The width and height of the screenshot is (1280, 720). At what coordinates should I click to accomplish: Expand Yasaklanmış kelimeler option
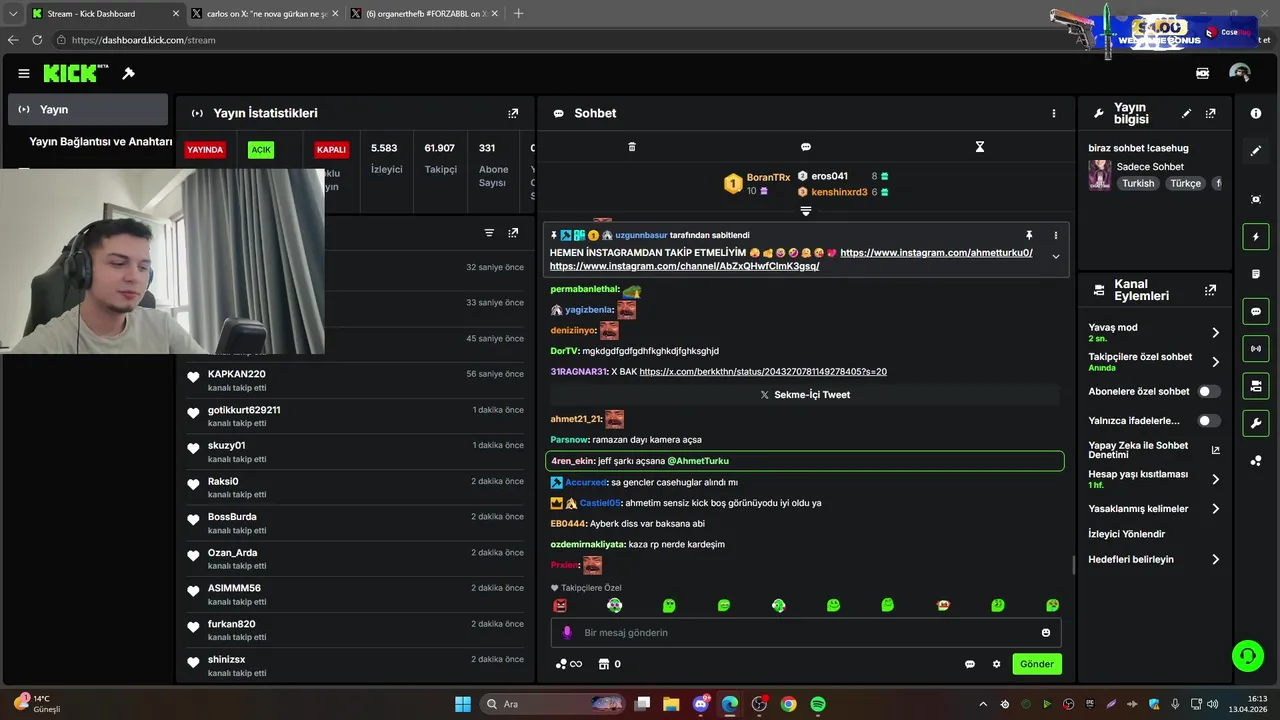(x=1215, y=509)
